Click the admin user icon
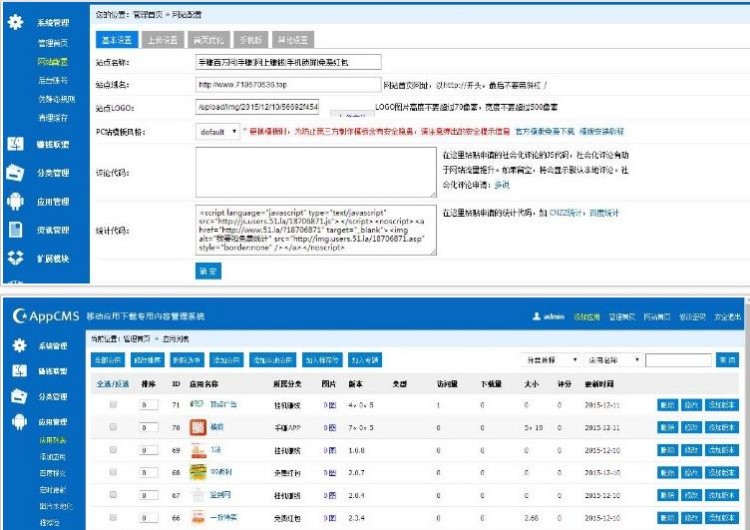The height and width of the screenshot is (530, 750). coord(536,317)
